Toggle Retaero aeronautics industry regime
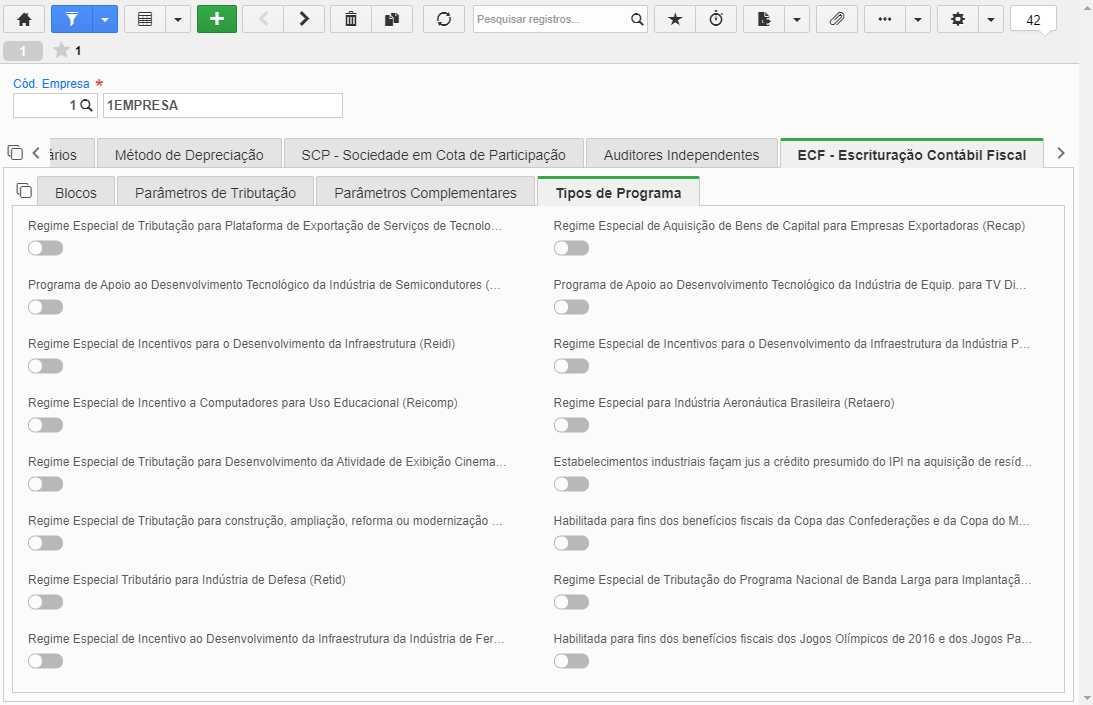Screen dimensions: 1093x705 [x=571, y=425]
